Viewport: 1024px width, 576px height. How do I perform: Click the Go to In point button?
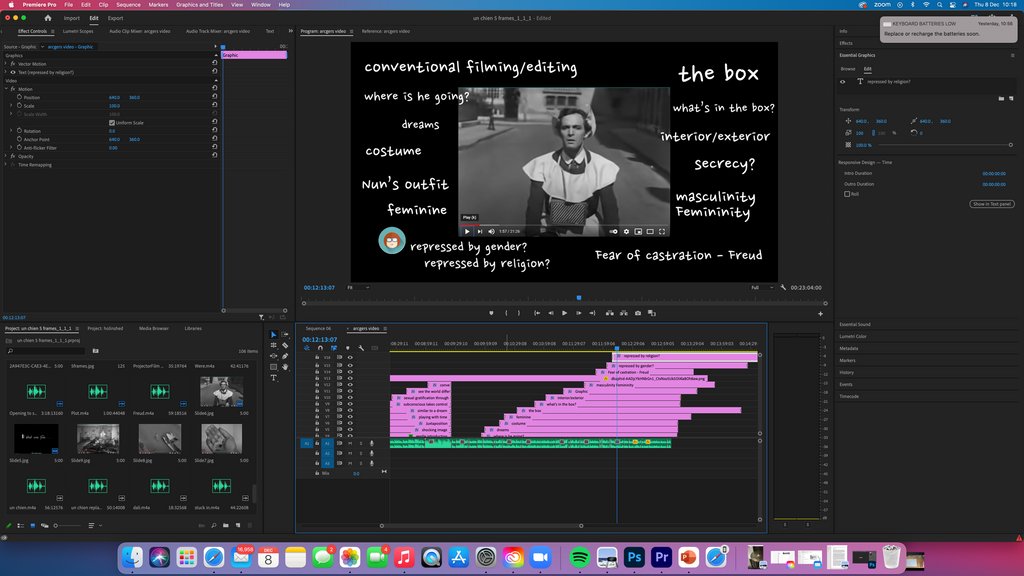tap(537, 313)
